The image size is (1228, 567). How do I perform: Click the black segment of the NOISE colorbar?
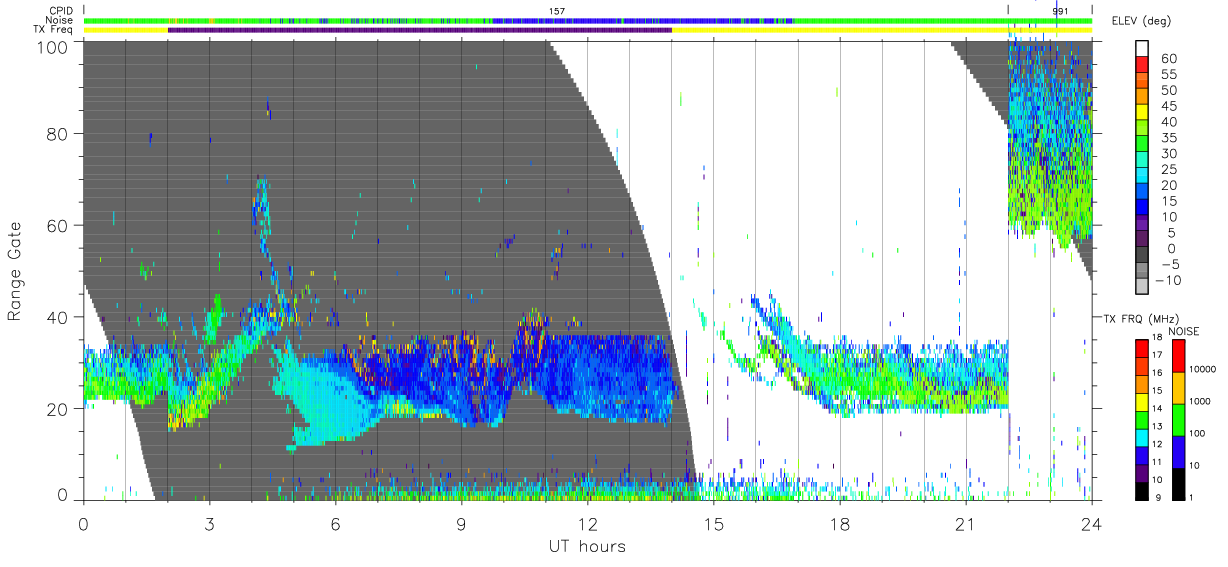coord(1180,483)
